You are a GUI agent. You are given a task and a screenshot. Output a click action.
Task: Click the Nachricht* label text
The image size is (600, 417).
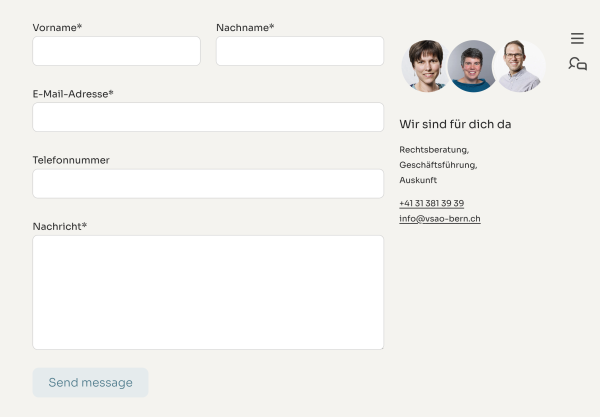point(60,227)
